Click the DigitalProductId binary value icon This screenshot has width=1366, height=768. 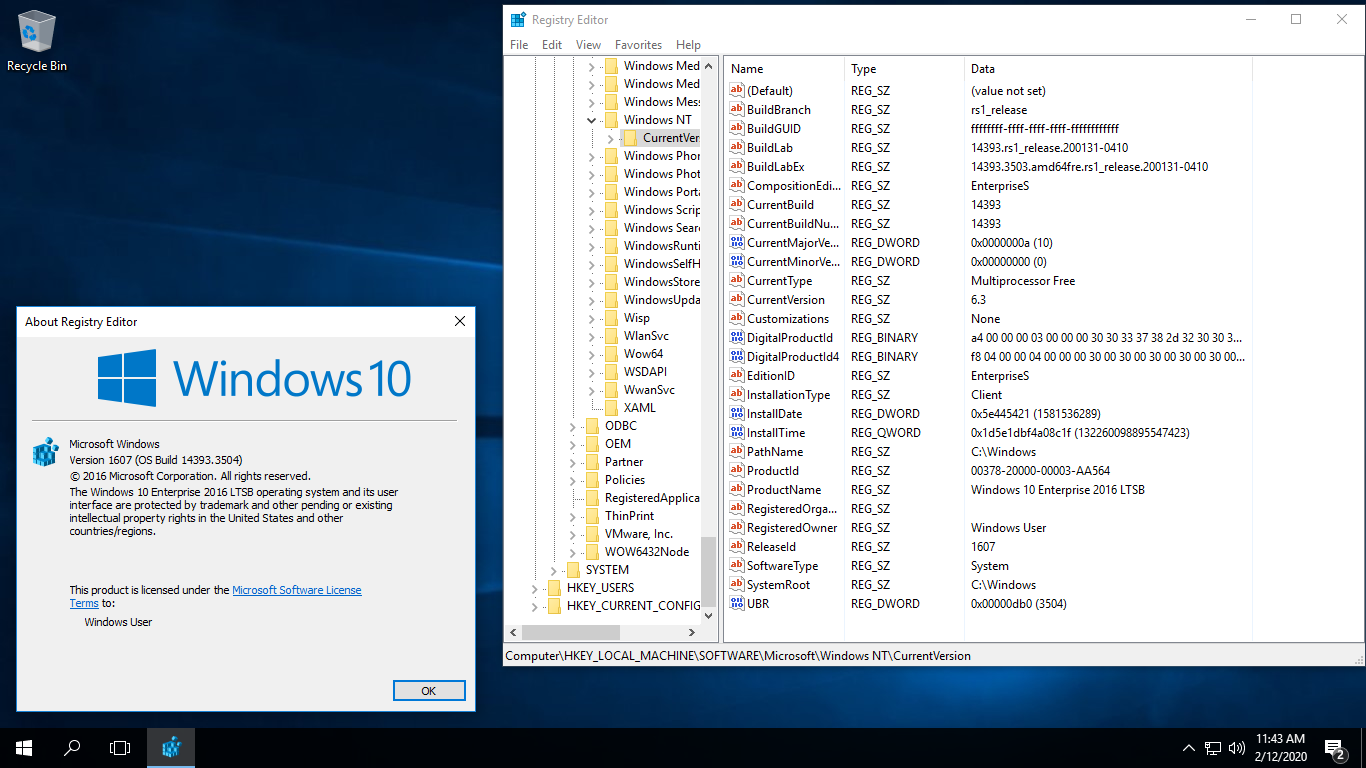[738, 338]
